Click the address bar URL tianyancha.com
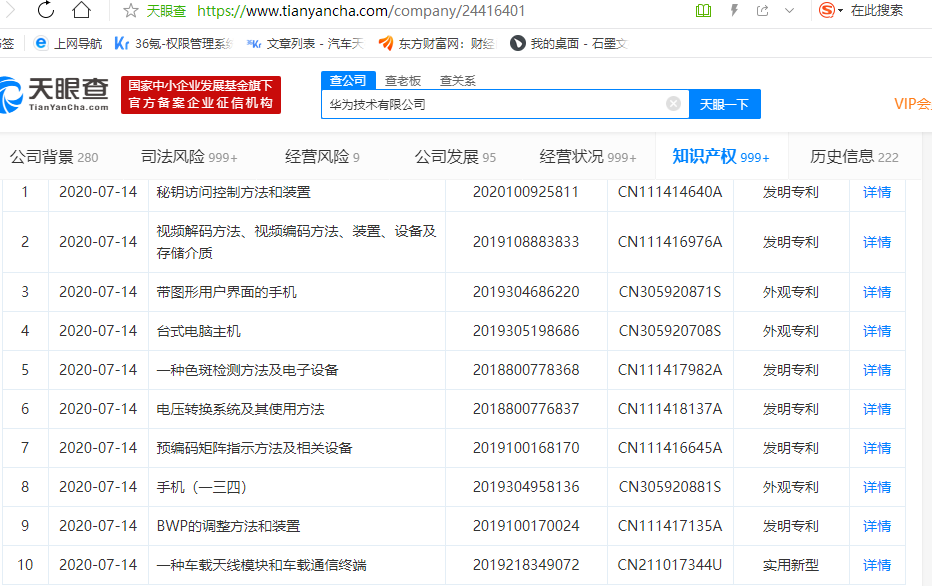Image resolution: width=932 pixels, height=586 pixels. coord(361,11)
